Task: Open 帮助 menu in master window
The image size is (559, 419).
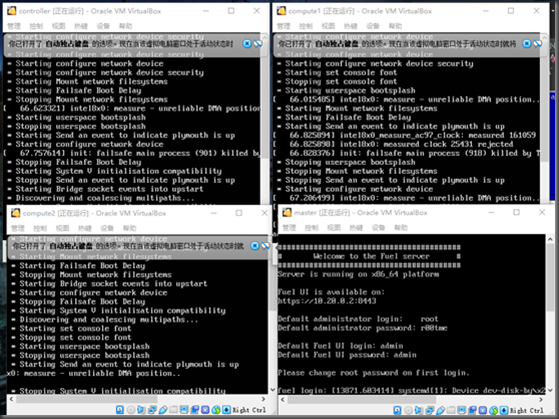Action: (x=401, y=228)
